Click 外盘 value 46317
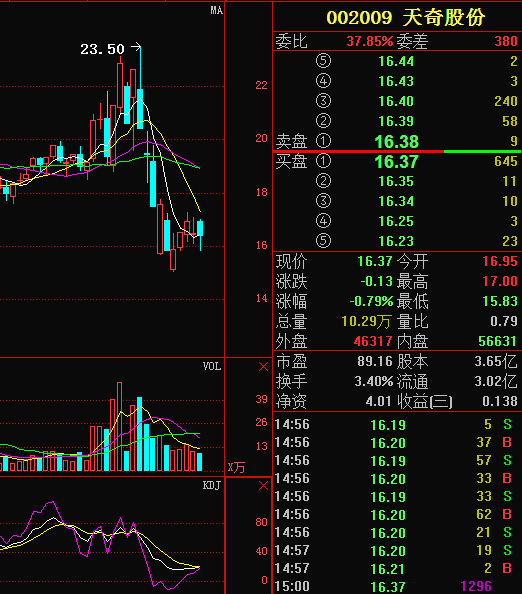Screen dimensions: 522x594 [x=373, y=341]
